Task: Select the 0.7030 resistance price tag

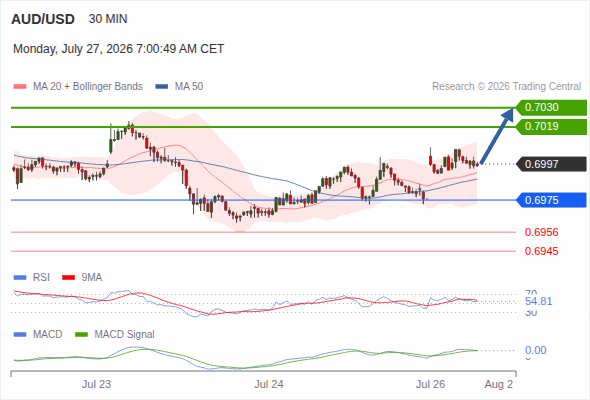Action: [551, 108]
